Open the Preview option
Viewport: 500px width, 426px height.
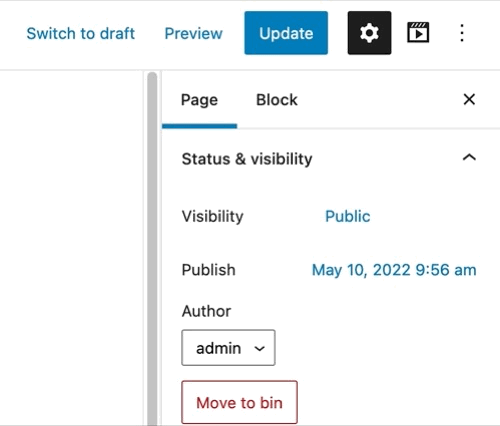point(194,33)
